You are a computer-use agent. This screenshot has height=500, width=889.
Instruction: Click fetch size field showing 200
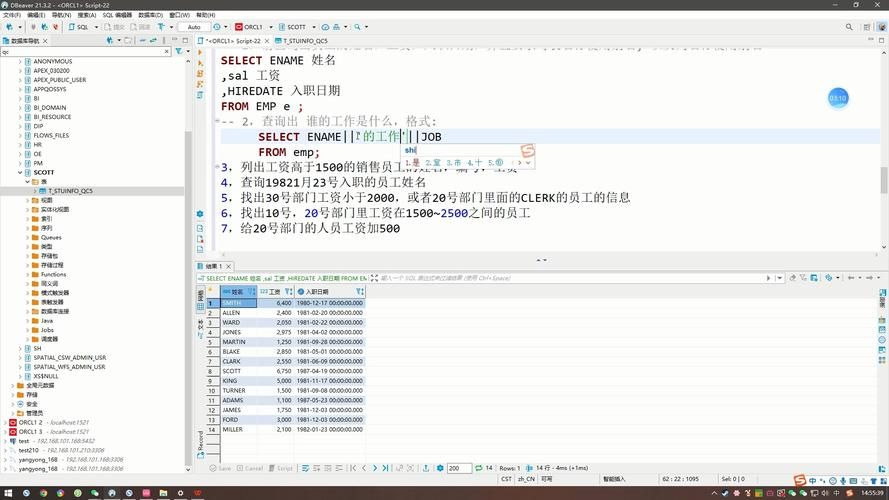459,468
